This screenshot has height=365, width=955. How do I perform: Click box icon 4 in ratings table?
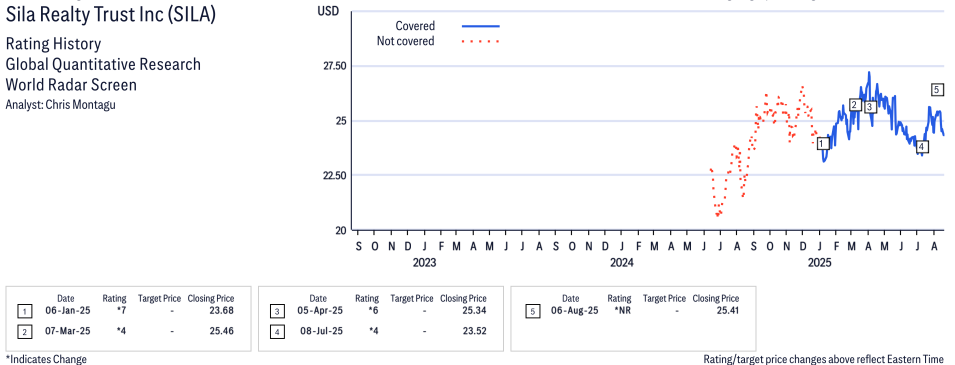coord(277,331)
